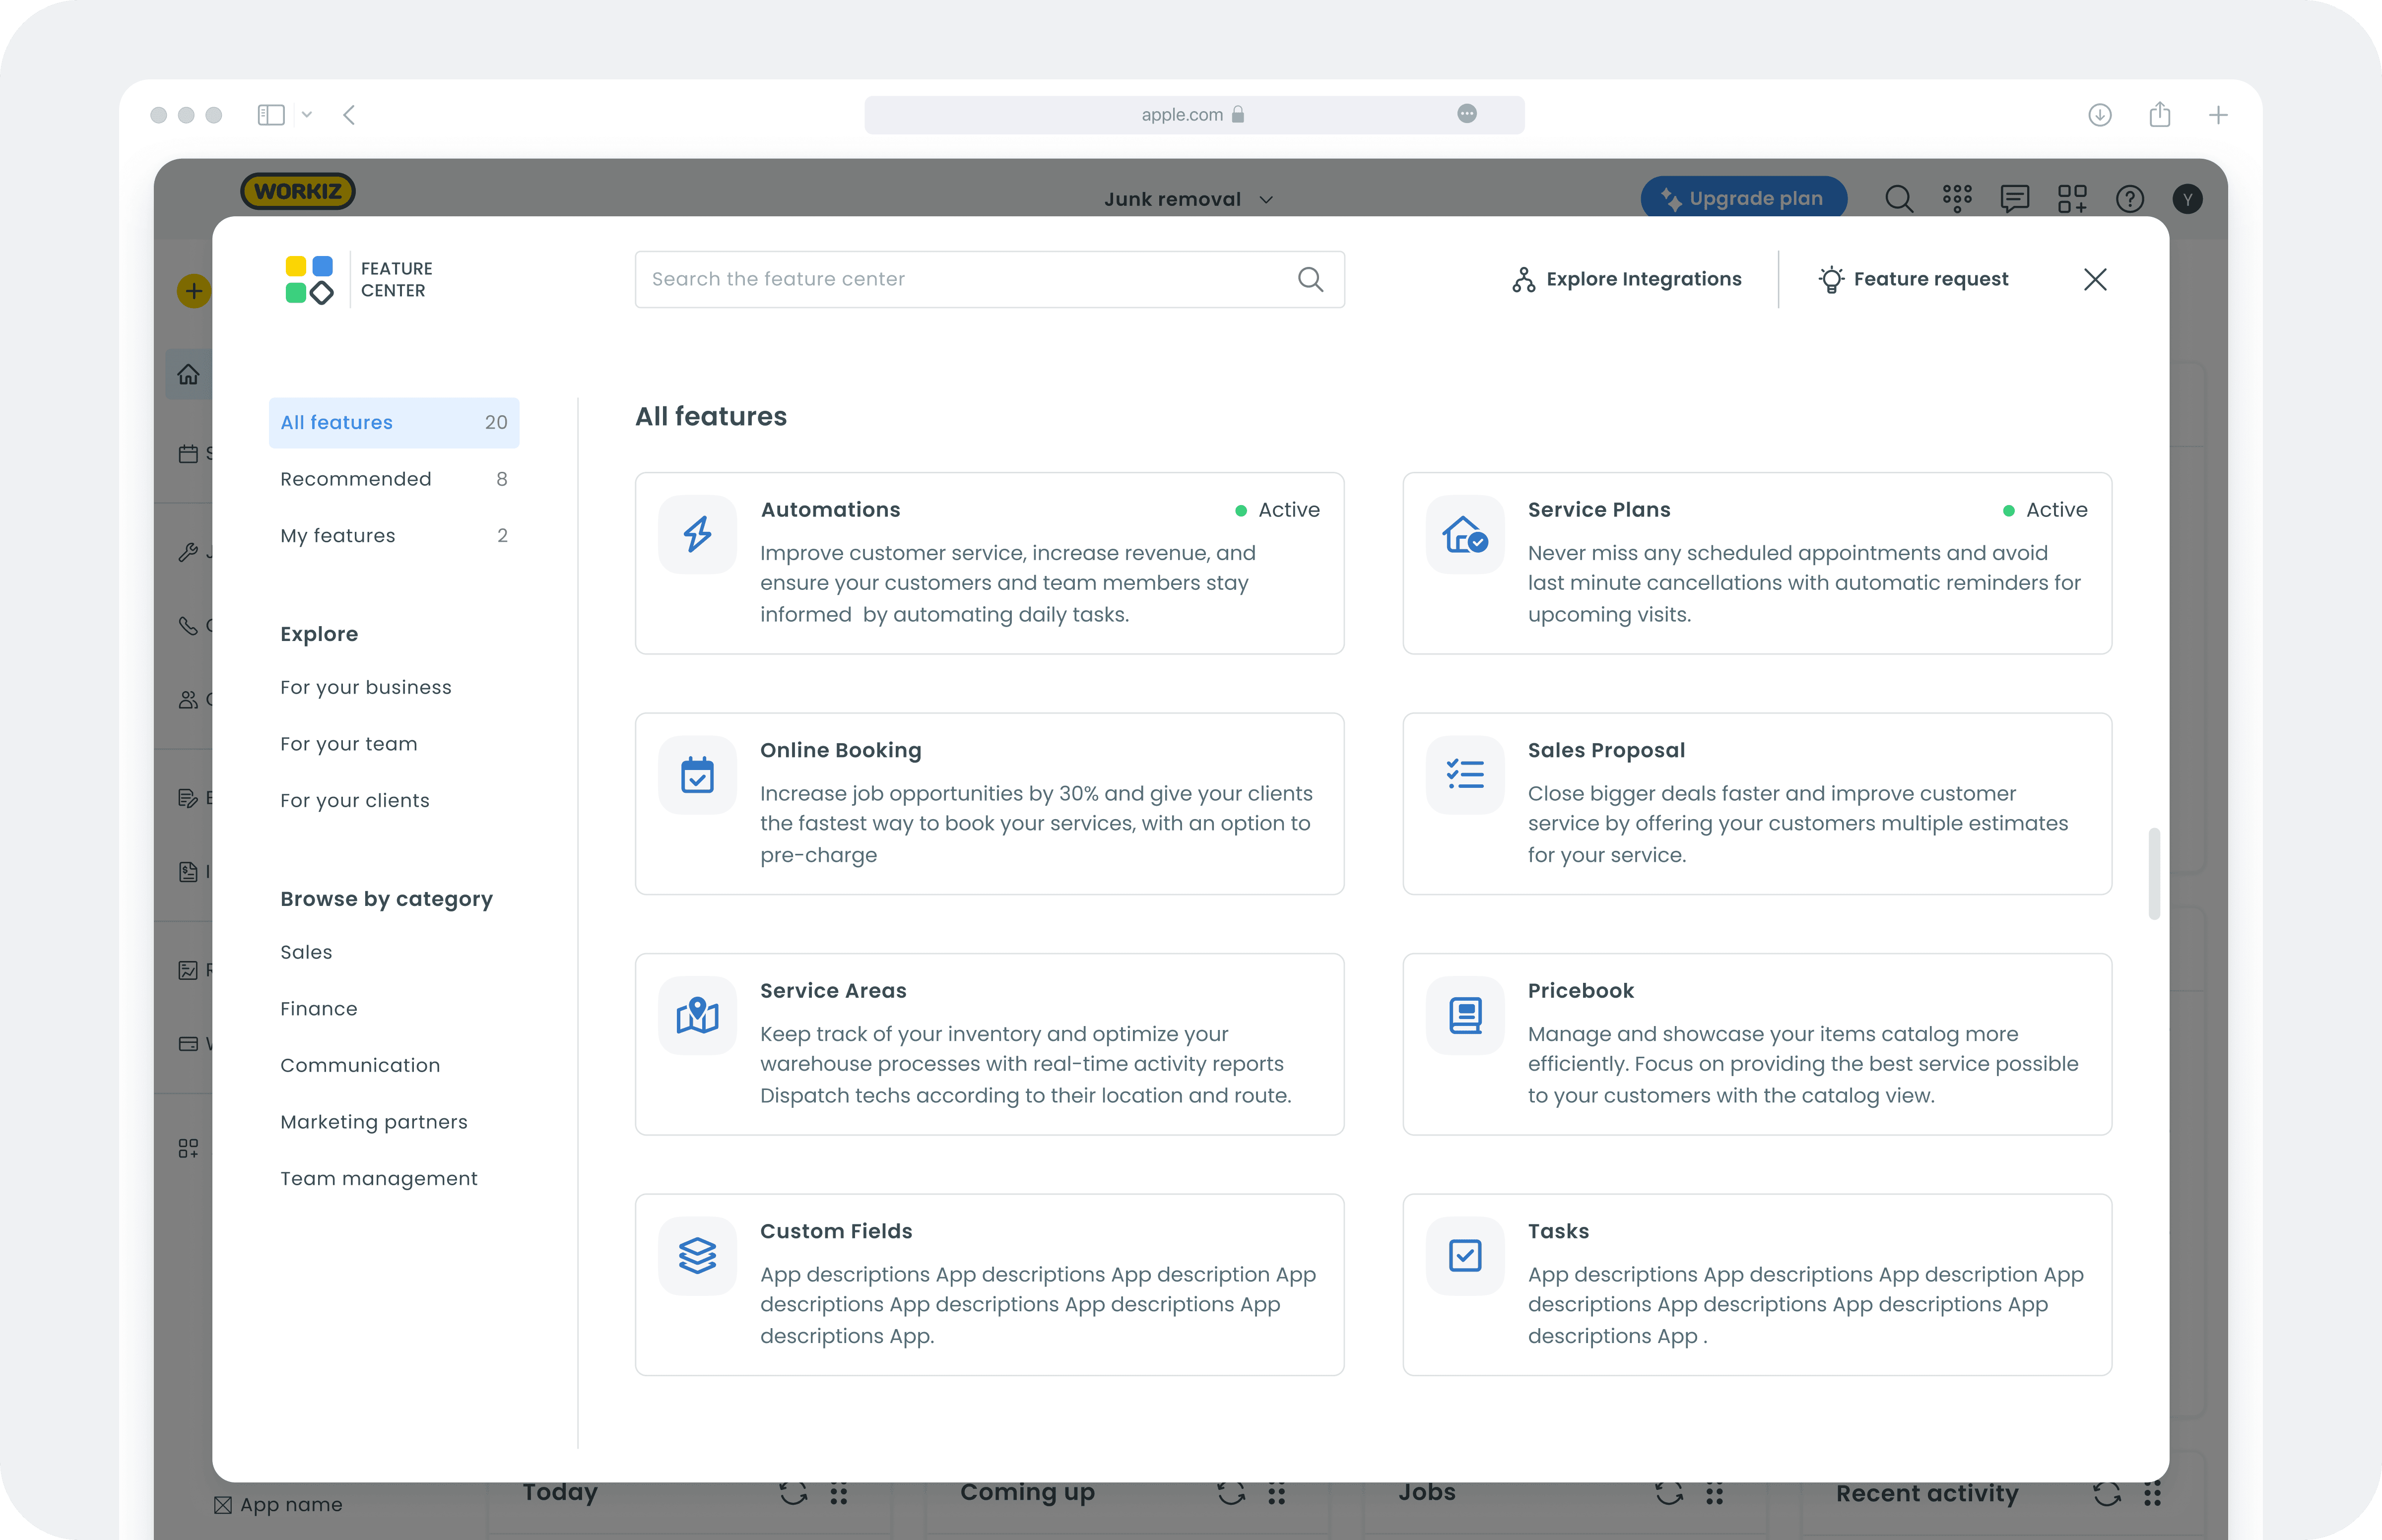Expand the Junk removal dropdown
The height and width of the screenshot is (1540, 2382).
pos(1188,199)
